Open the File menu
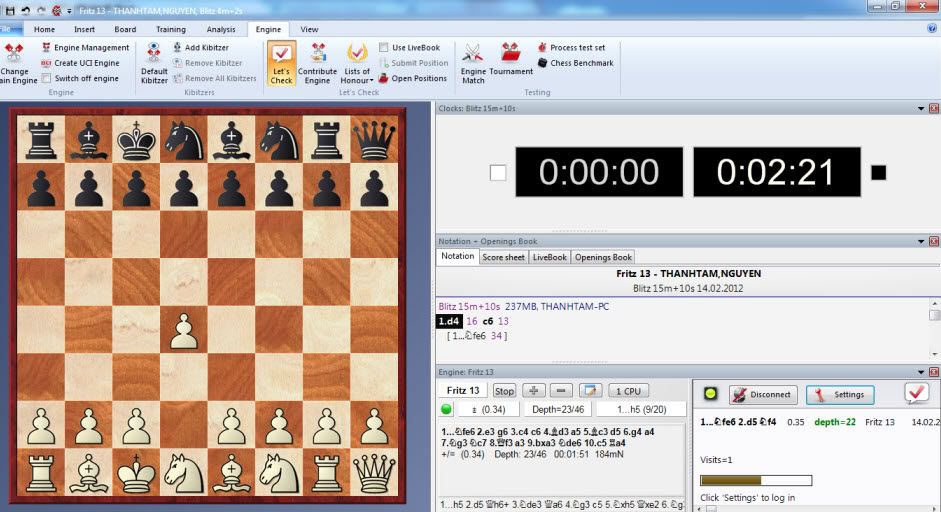 point(11,29)
